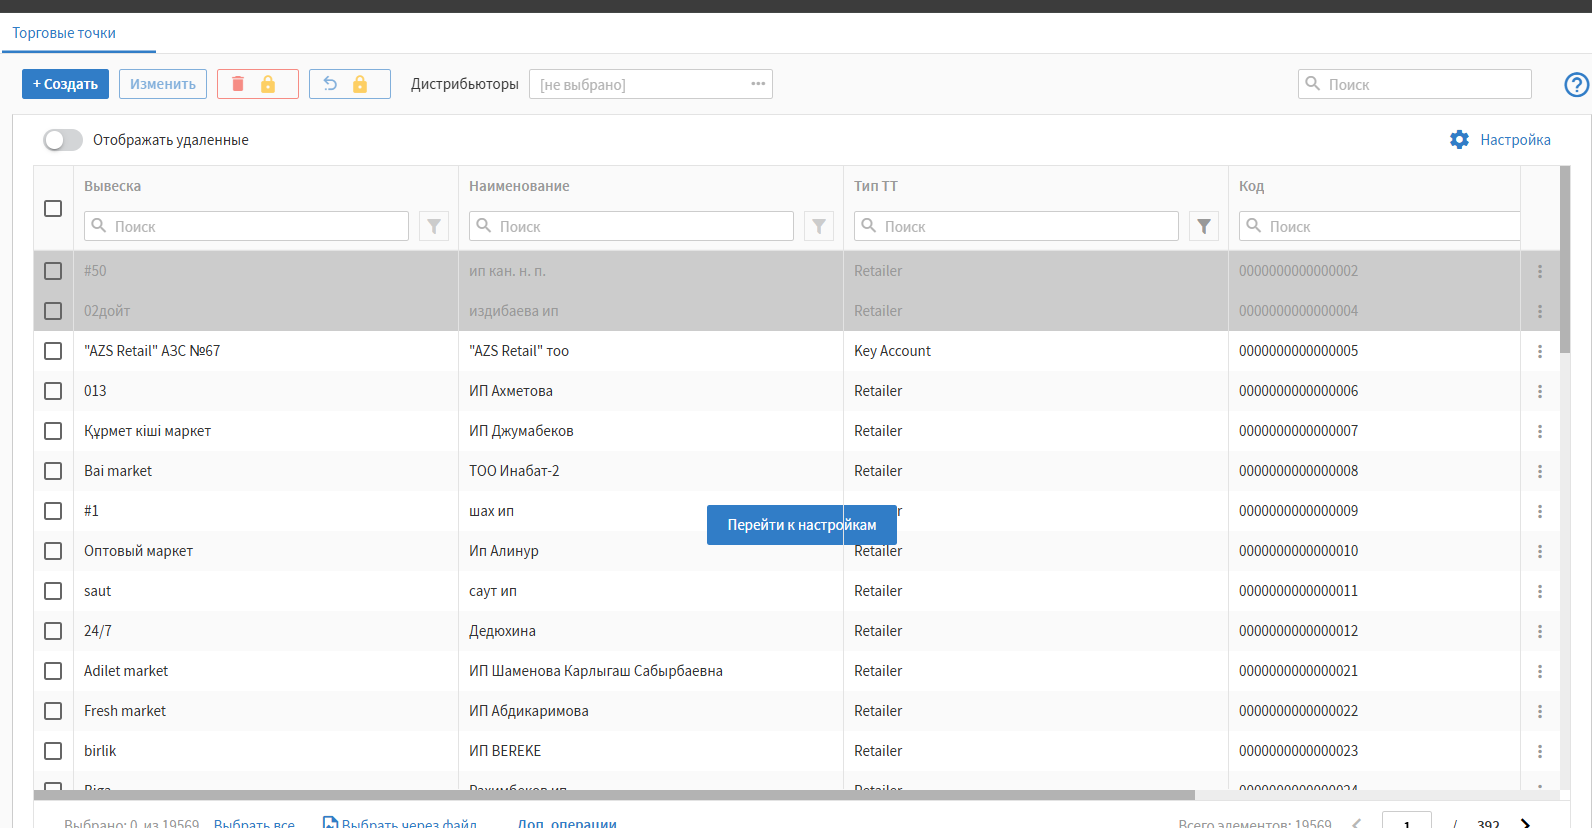Viewport: 1592px width, 828px height.
Task: Click the Вывеска column search field
Action: point(246,226)
